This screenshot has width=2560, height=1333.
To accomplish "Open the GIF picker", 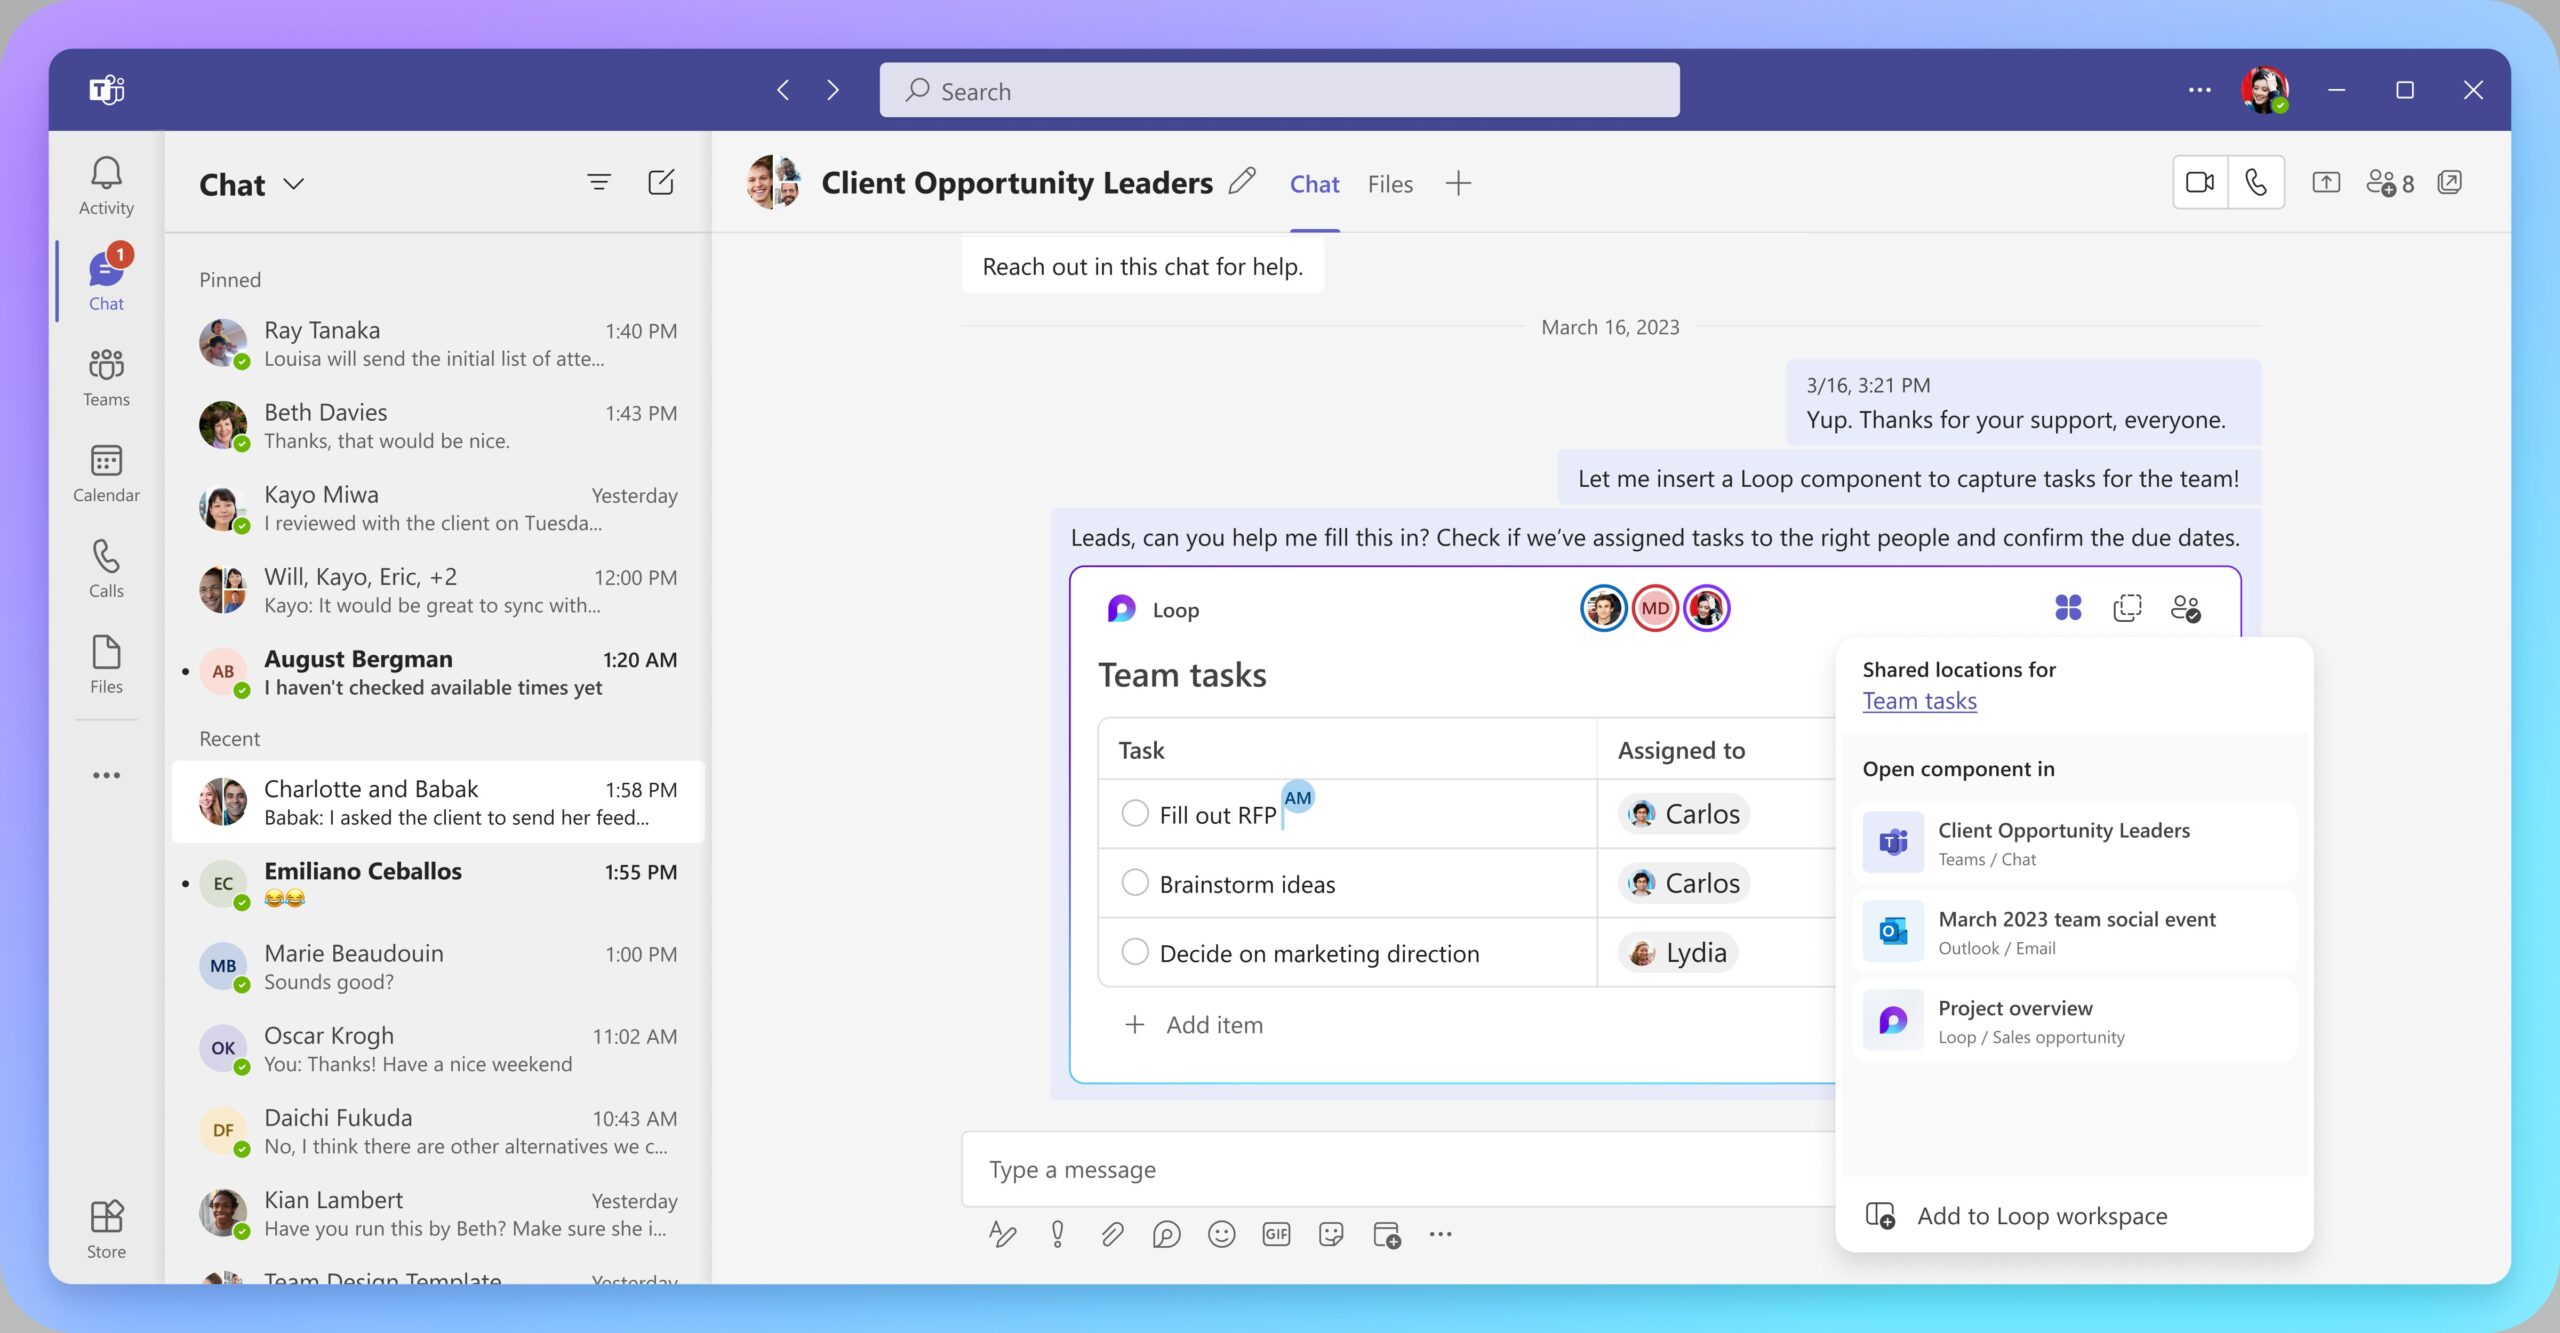I will point(1276,1235).
